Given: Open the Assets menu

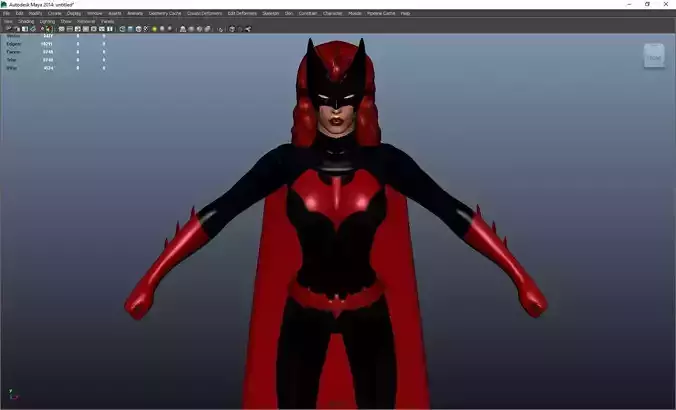Looking at the screenshot, I should pos(115,13).
